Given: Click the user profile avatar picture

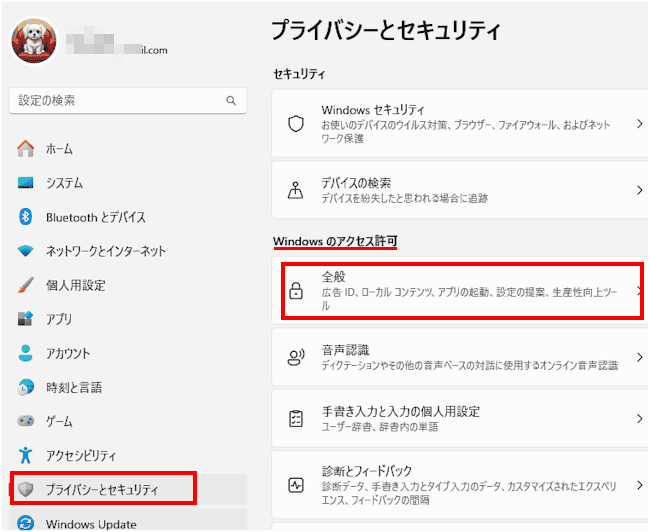Looking at the screenshot, I should coord(34,41).
